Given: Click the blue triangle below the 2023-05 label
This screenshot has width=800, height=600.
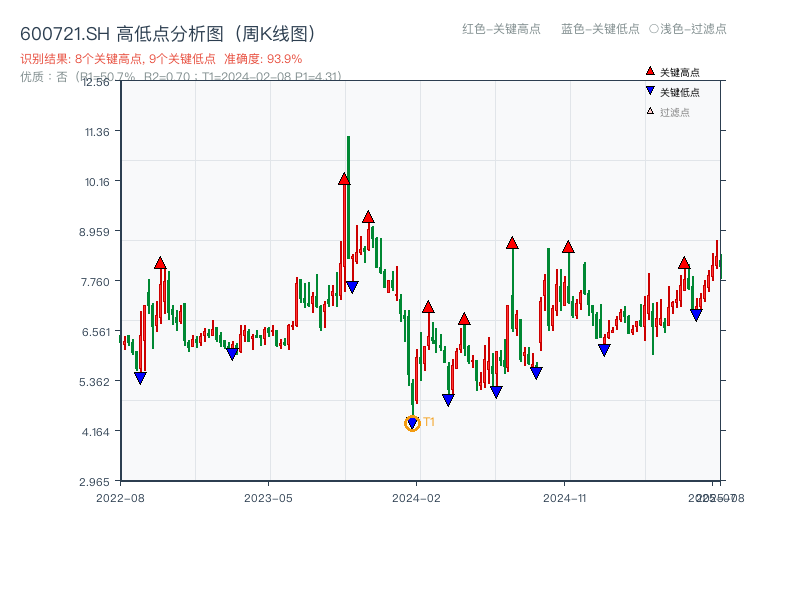Looking at the screenshot, I should [232, 353].
